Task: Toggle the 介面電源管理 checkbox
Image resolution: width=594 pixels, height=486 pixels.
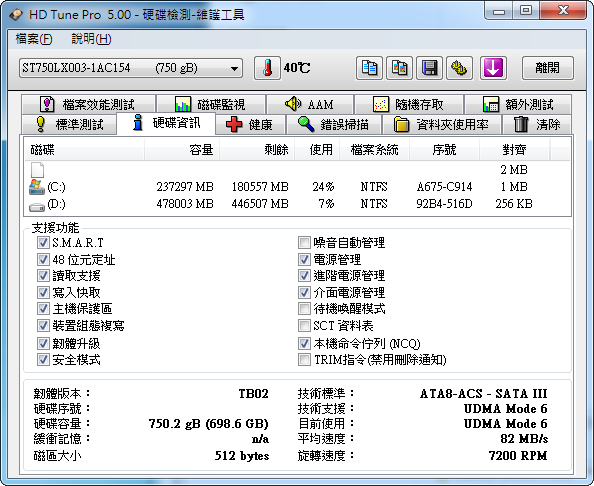Action: click(304, 292)
